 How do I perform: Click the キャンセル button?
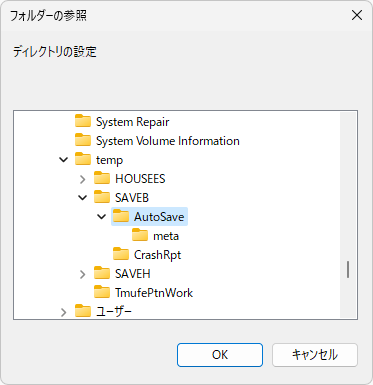click(x=315, y=355)
